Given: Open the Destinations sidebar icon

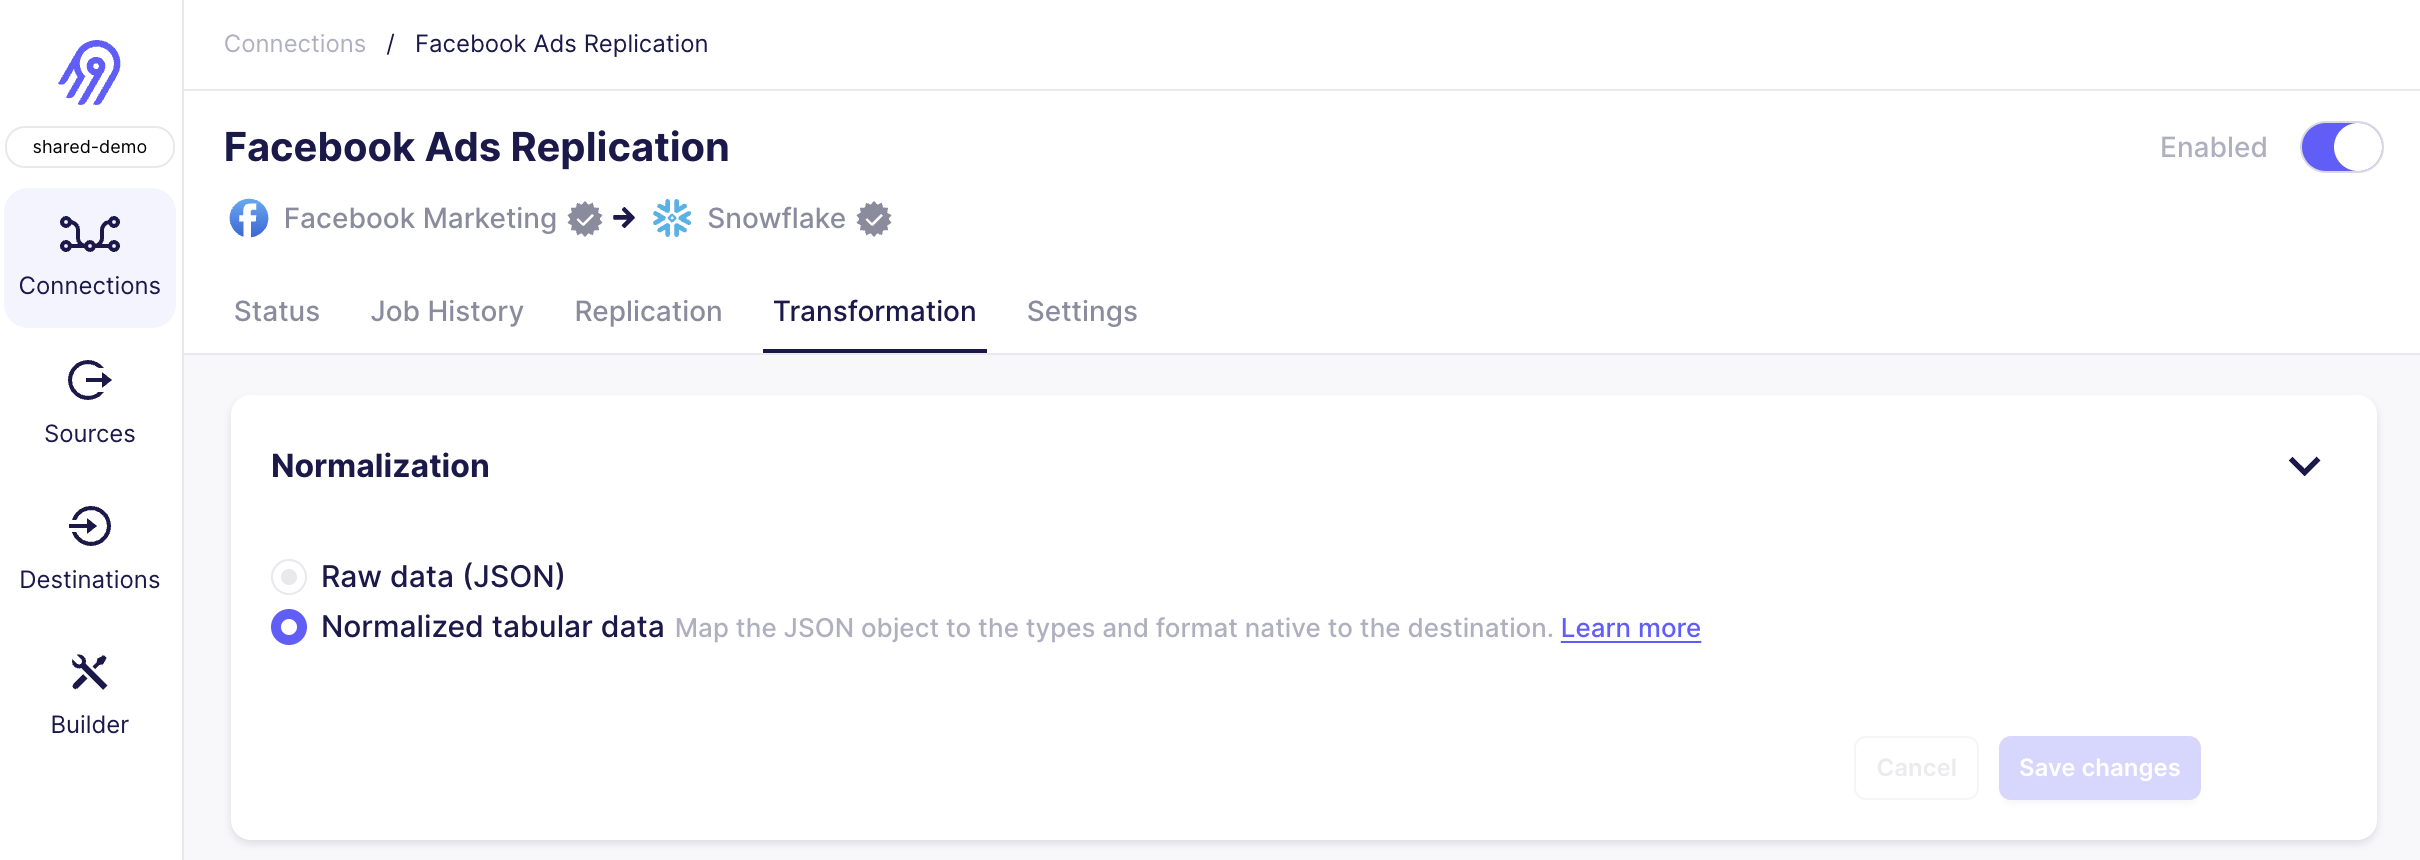Looking at the screenshot, I should coord(90,527).
